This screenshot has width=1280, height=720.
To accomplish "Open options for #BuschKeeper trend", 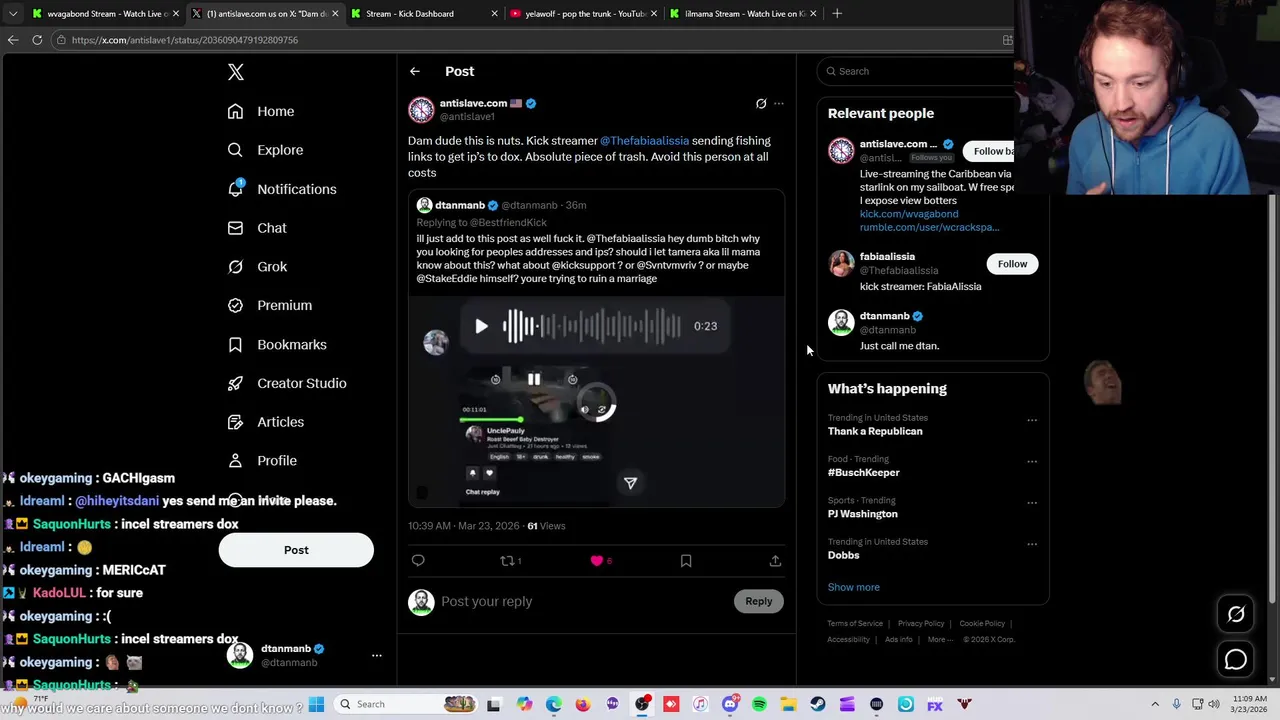I will tap(1032, 462).
